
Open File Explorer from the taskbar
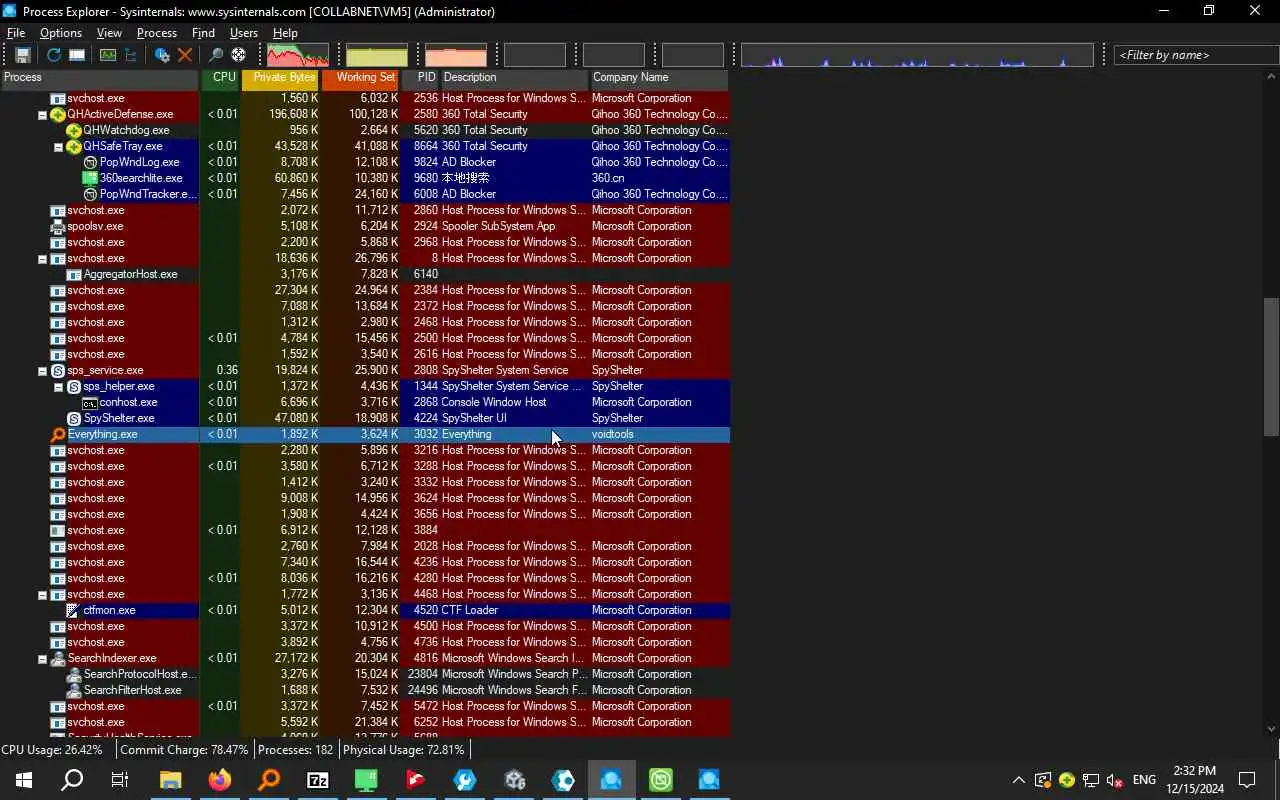coord(171,780)
